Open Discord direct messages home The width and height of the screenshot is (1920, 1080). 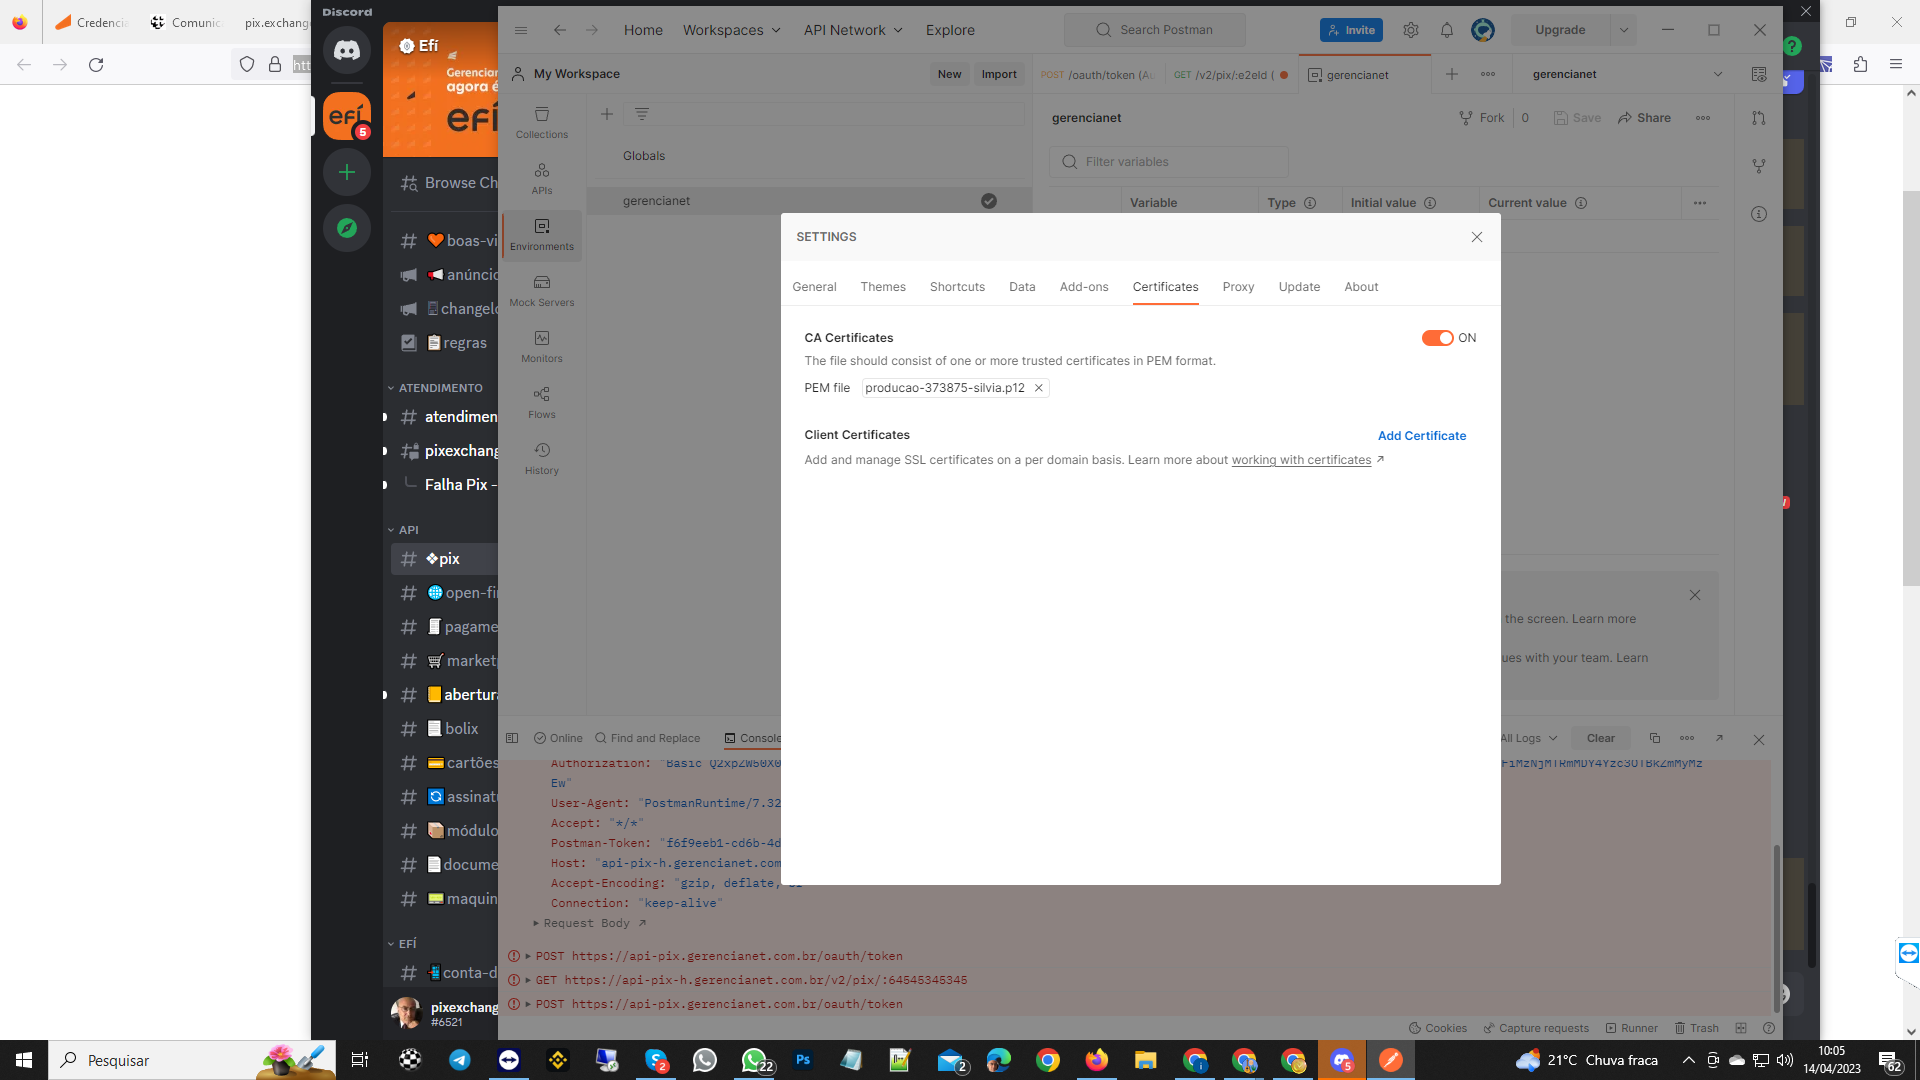[x=347, y=50]
